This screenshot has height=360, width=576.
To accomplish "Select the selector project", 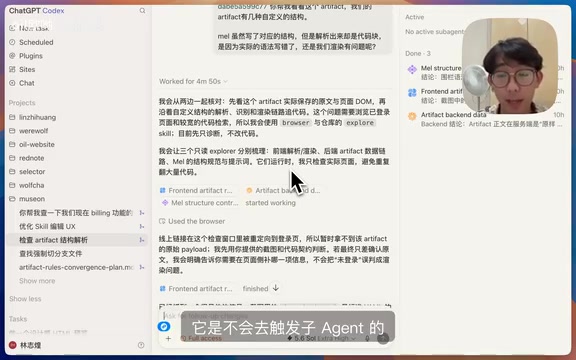I will 32,172.
